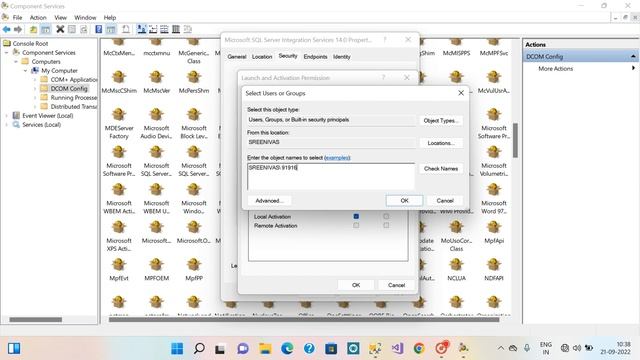Click More Actions in Actions pane
The width and height of the screenshot is (640, 360).
pyautogui.click(x=556, y=69)
